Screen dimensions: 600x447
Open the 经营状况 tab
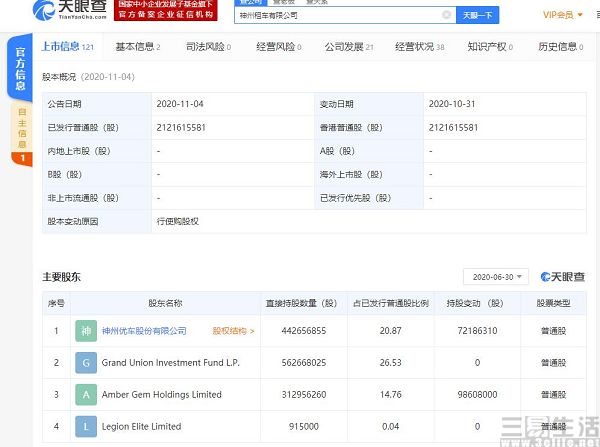click(418, 47)
